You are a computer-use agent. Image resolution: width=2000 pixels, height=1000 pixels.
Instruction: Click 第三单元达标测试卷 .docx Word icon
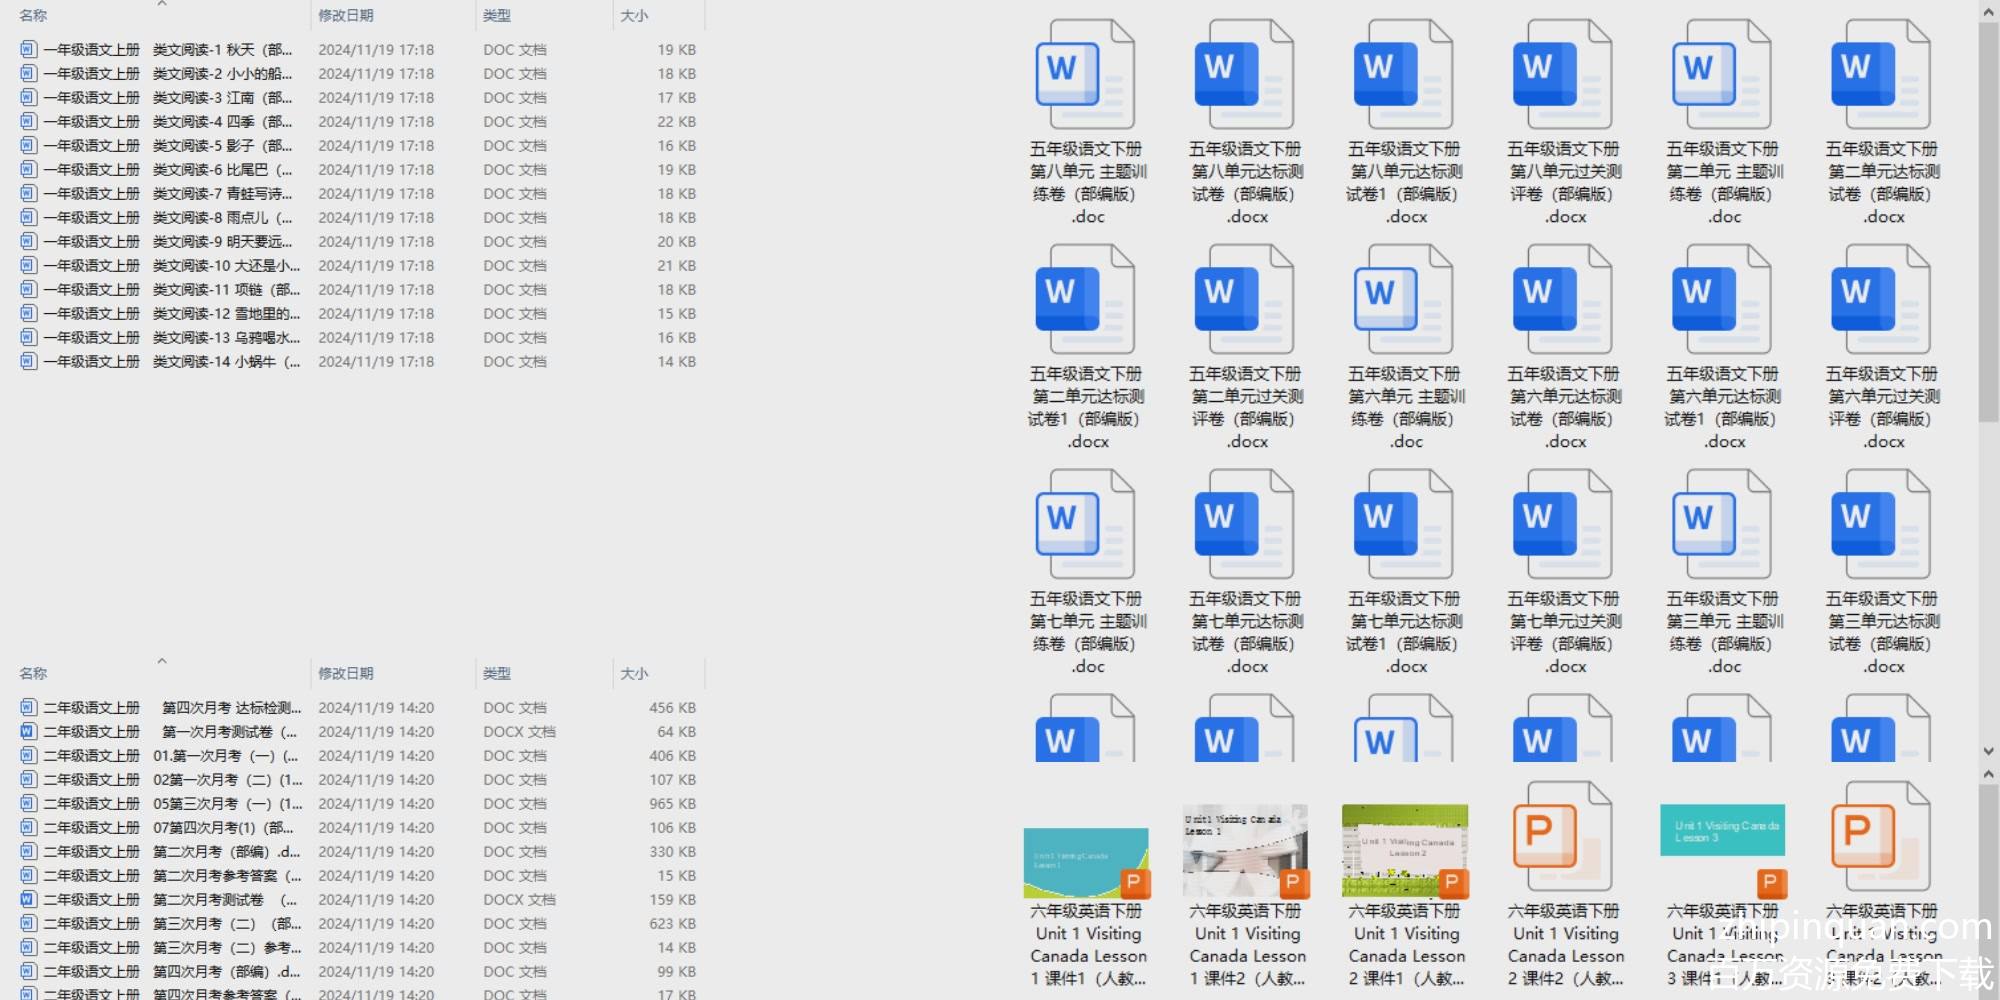point(1881,525)
